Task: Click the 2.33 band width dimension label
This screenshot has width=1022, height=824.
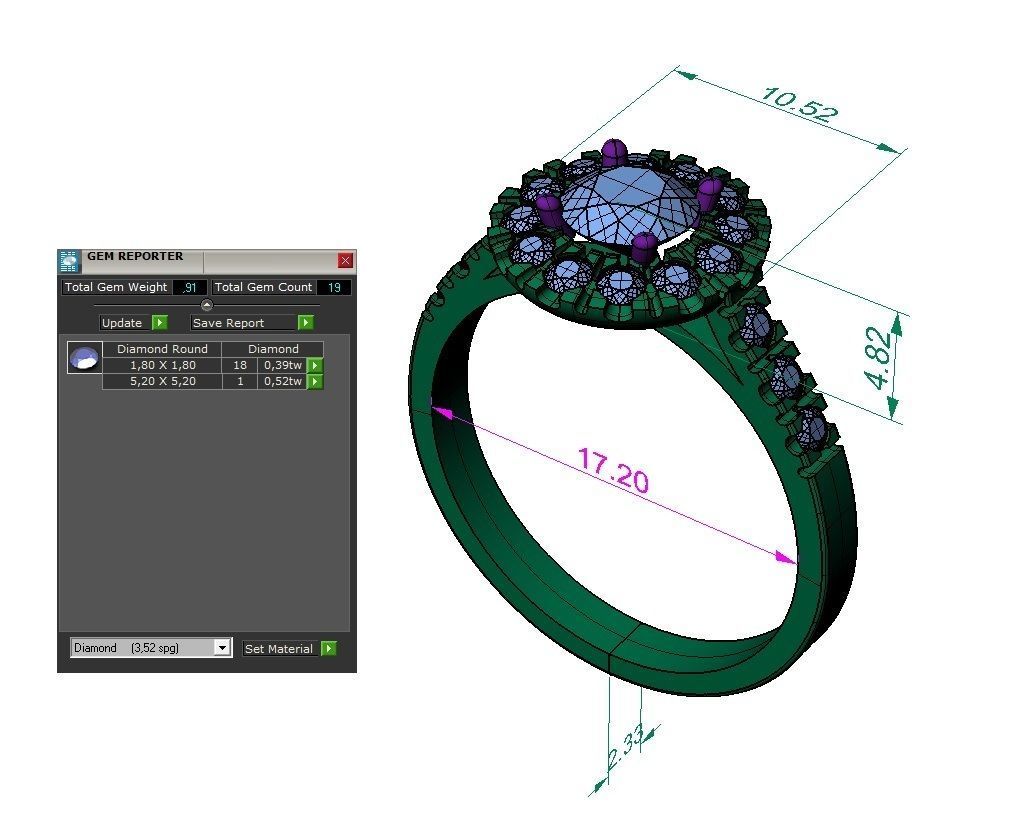Action: pyautogui.click(x=626, y=747)
